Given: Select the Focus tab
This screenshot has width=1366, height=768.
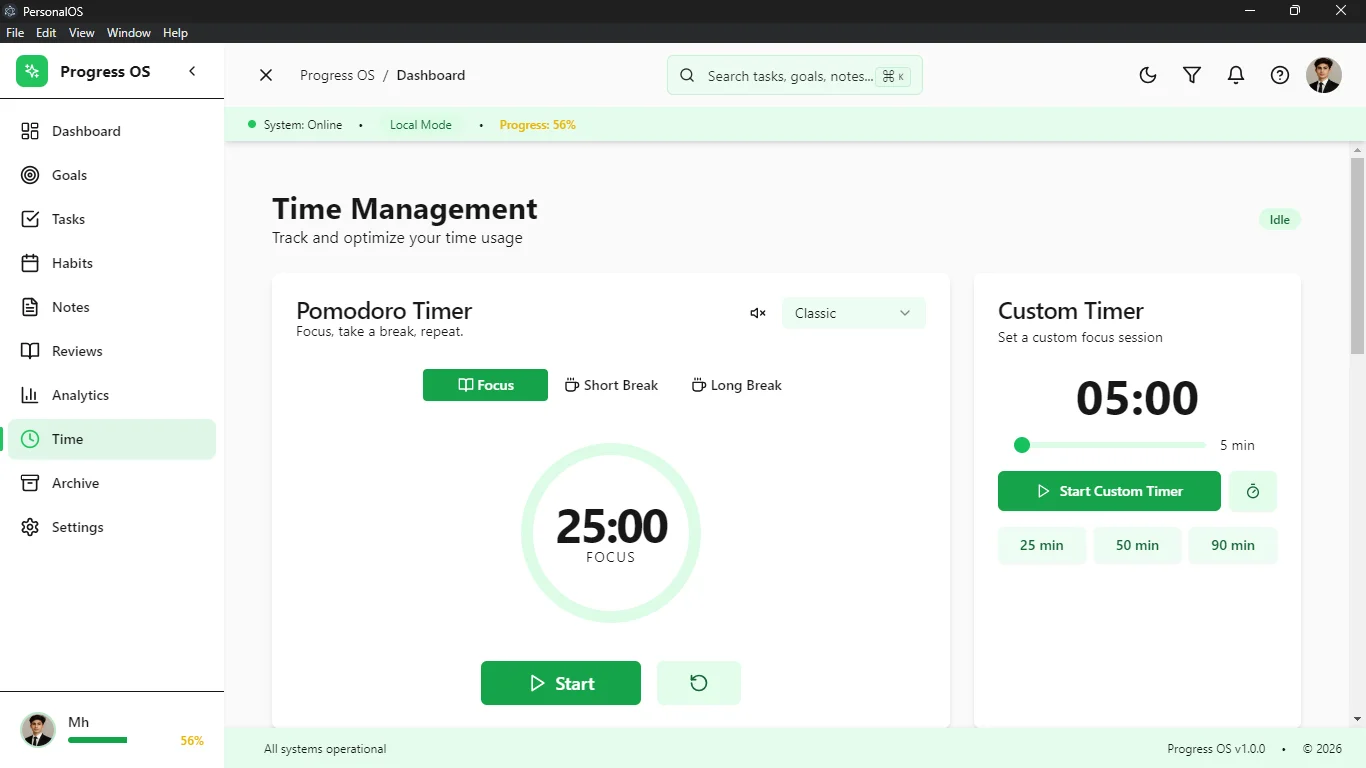Looking at the screenshot, I should [485, 385].
